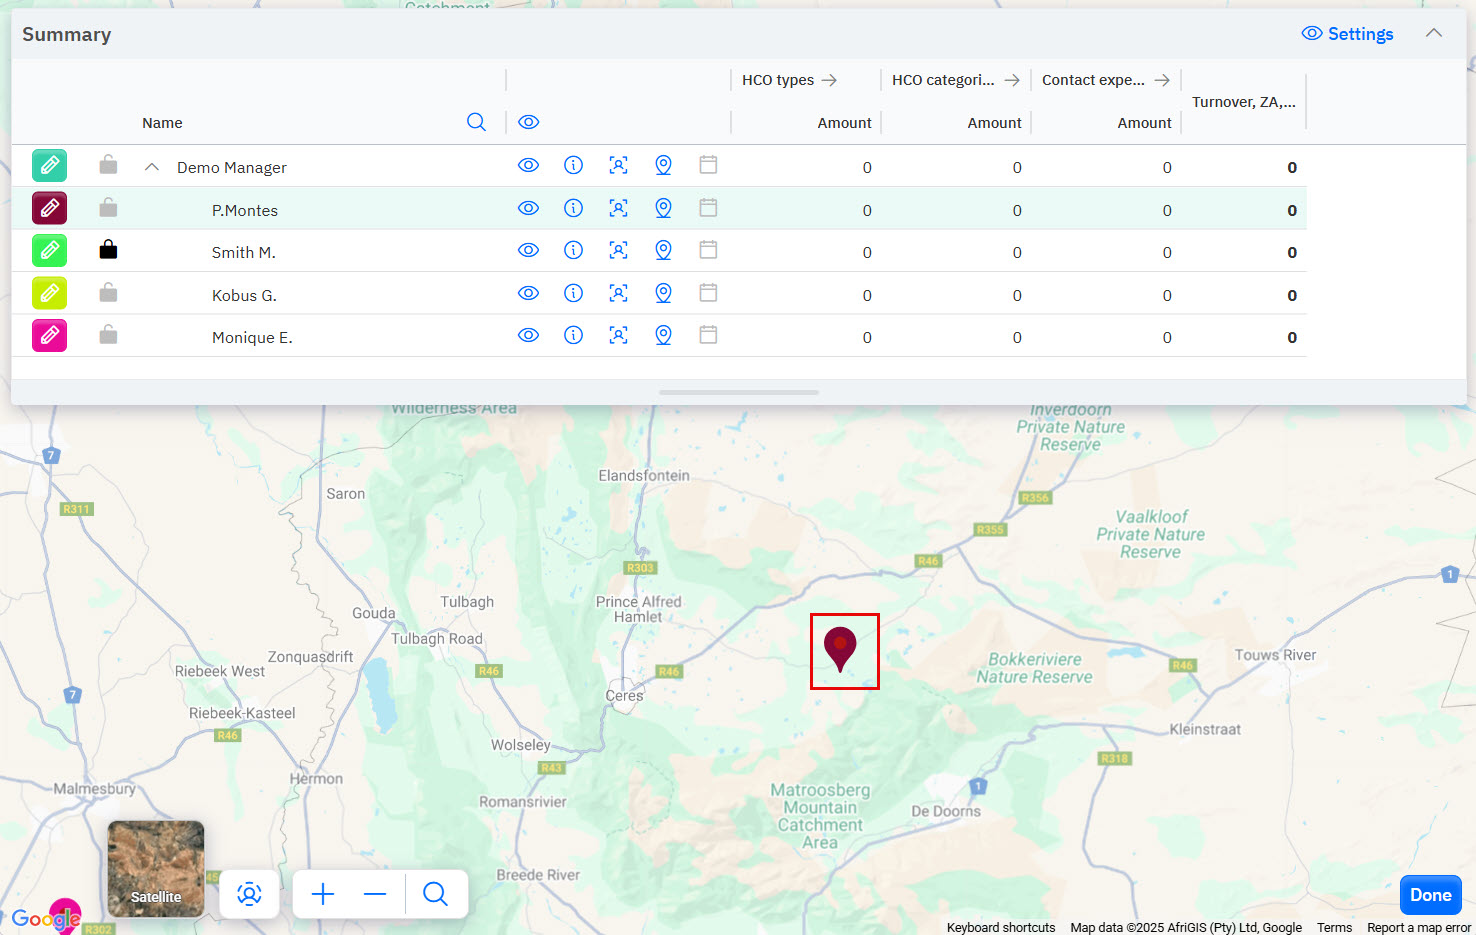Expand the HCO types column group
Image resolution: width=1476 pixels, height=935 pixels.
[829, 80]
